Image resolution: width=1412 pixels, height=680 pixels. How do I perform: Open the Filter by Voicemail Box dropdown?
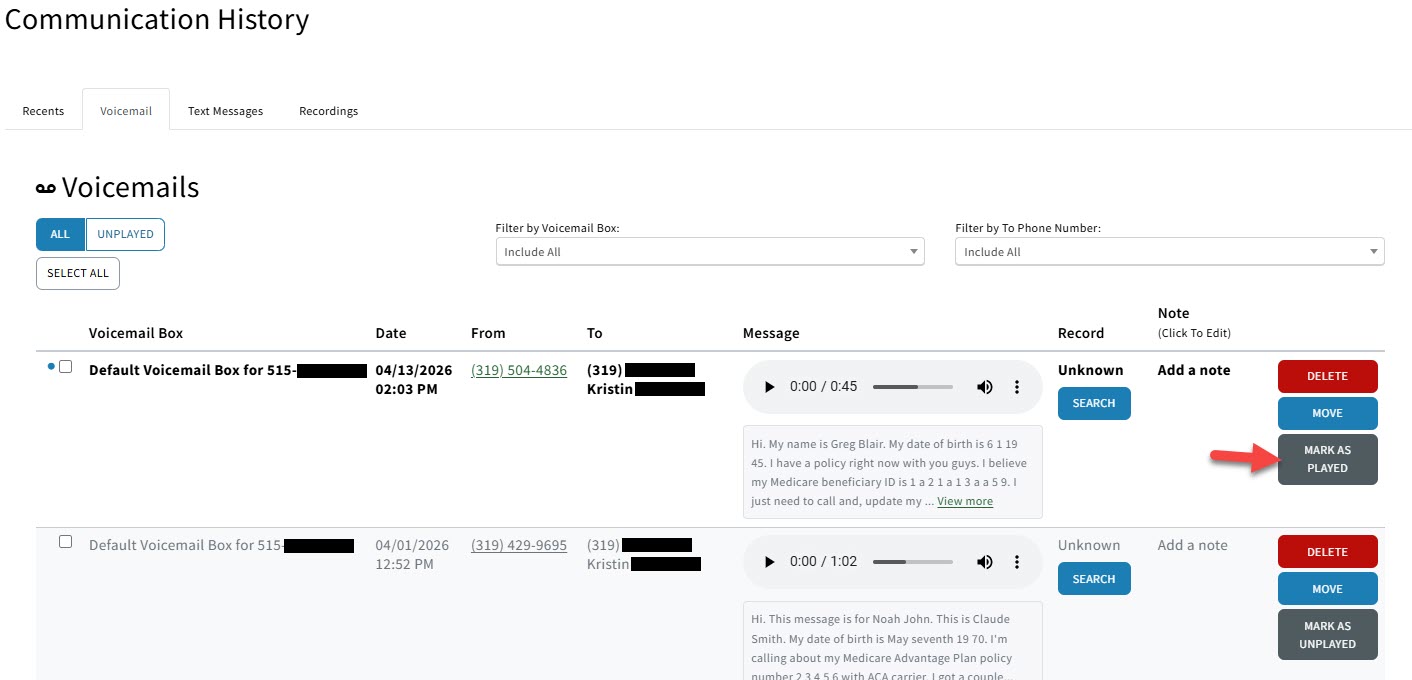710,252
